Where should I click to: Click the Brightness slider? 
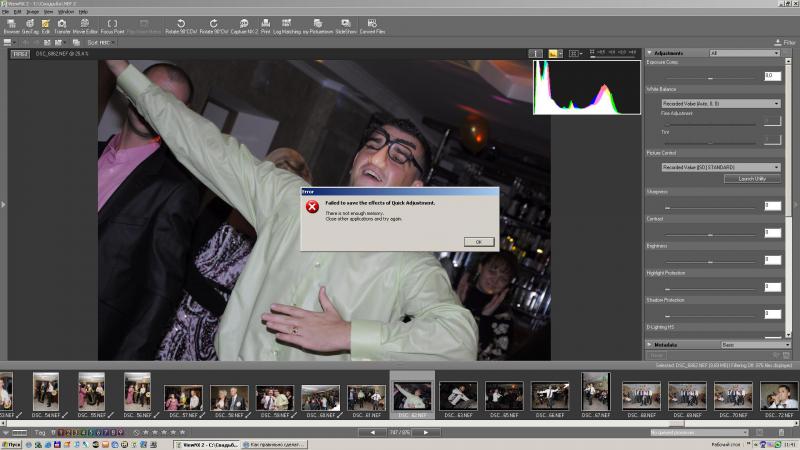(x=710, y=262)
